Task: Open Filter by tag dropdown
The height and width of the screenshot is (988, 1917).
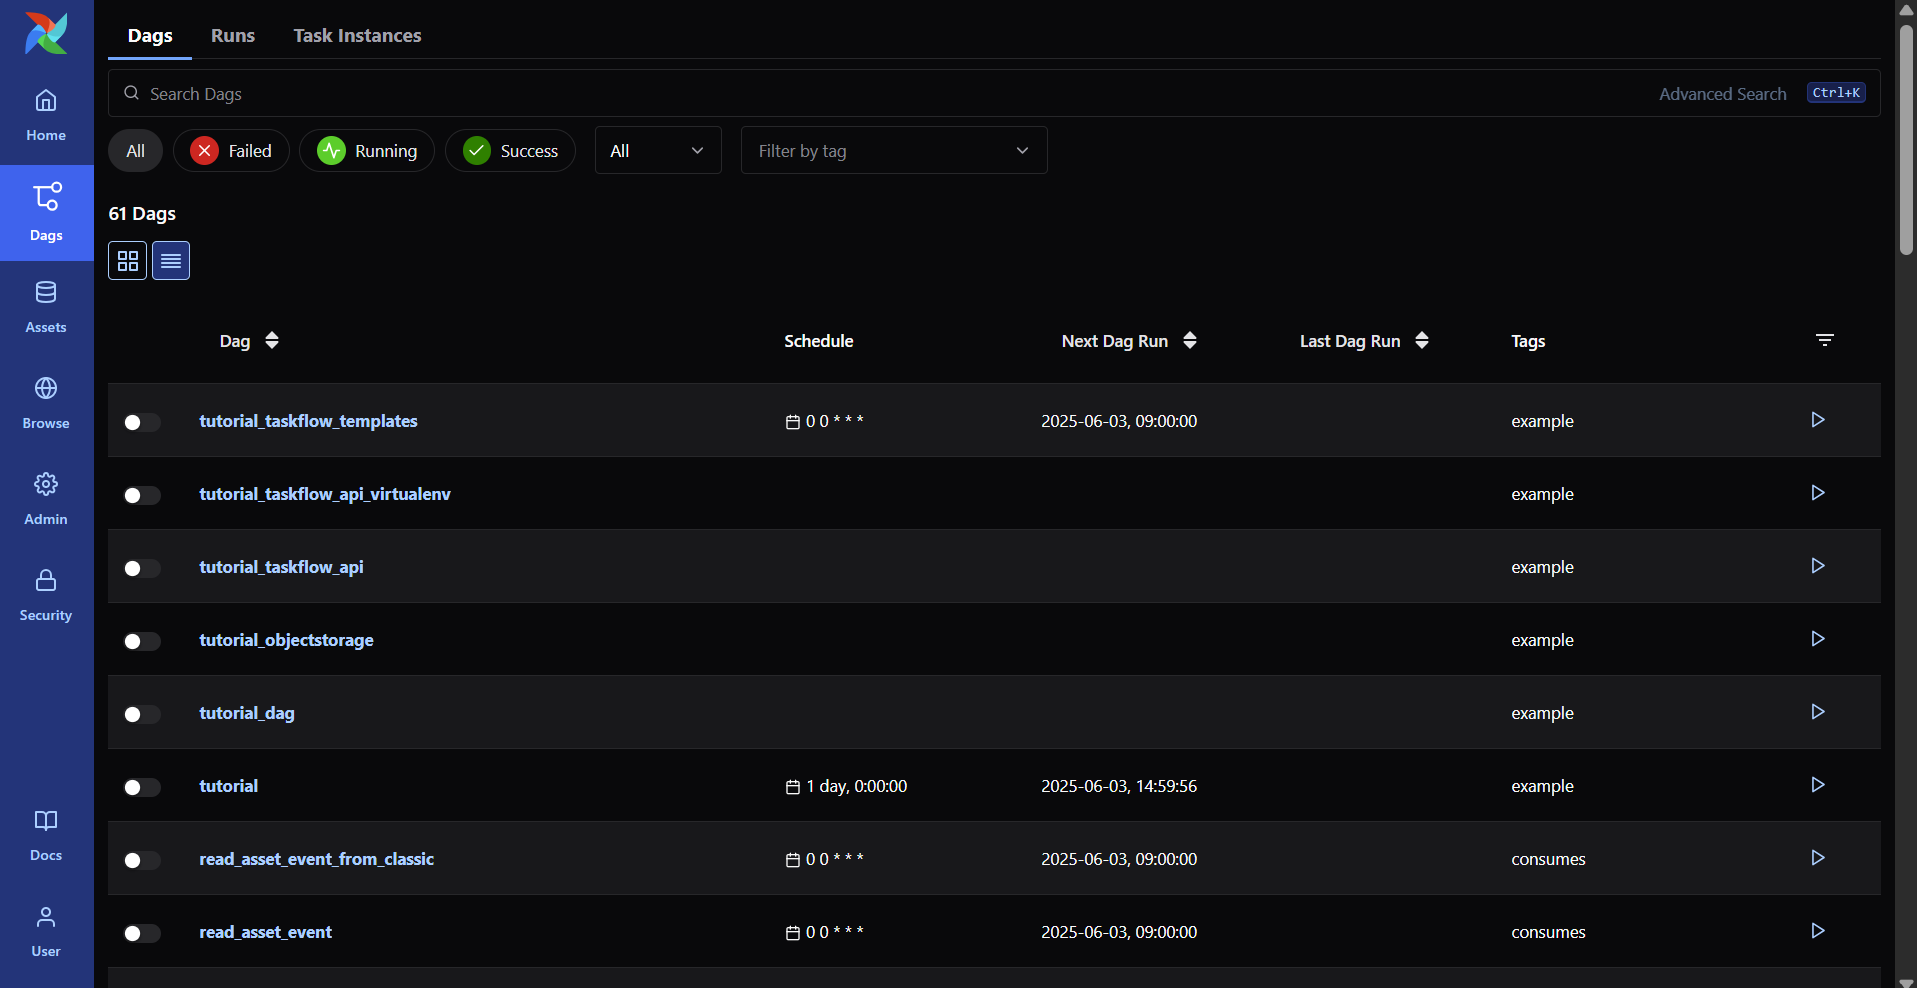Action: (x=894, y=150)
